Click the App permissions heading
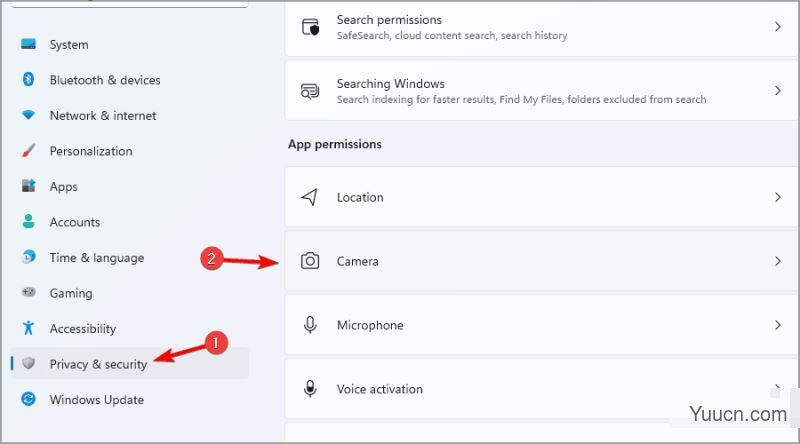 click(335, 144)
